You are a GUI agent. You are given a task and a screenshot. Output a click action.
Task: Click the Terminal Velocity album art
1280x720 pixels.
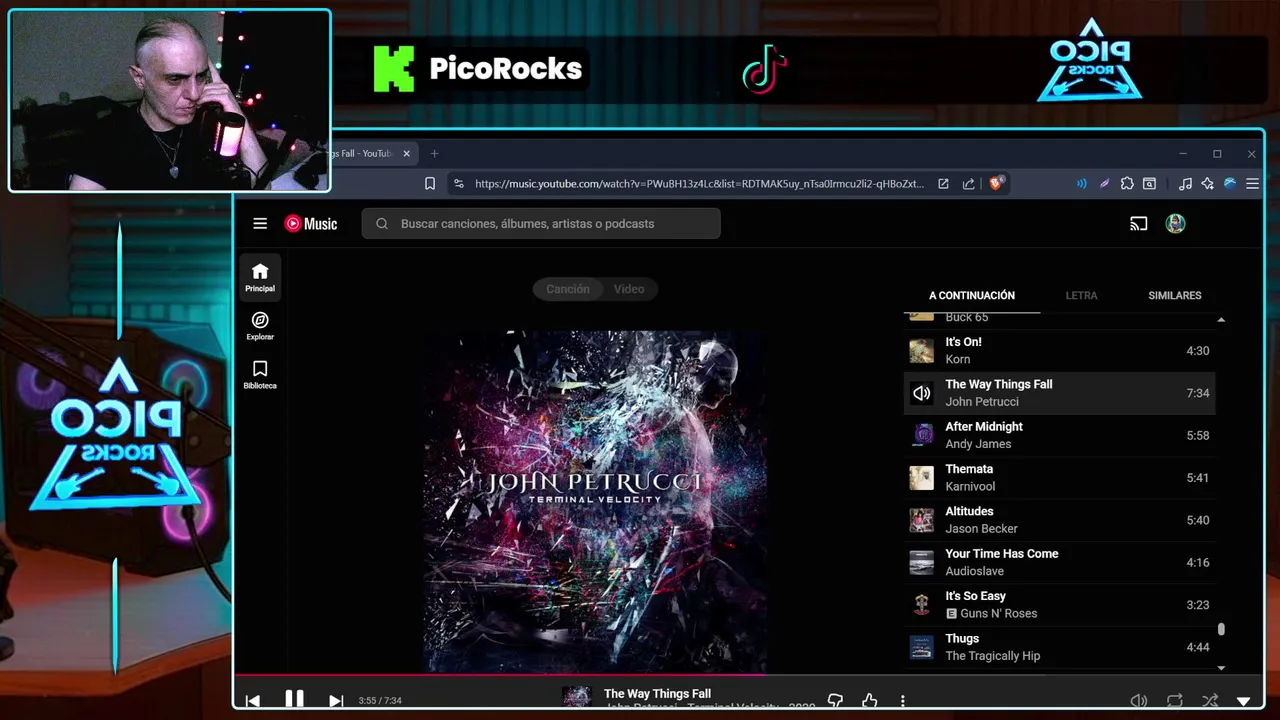pos(594,502)
